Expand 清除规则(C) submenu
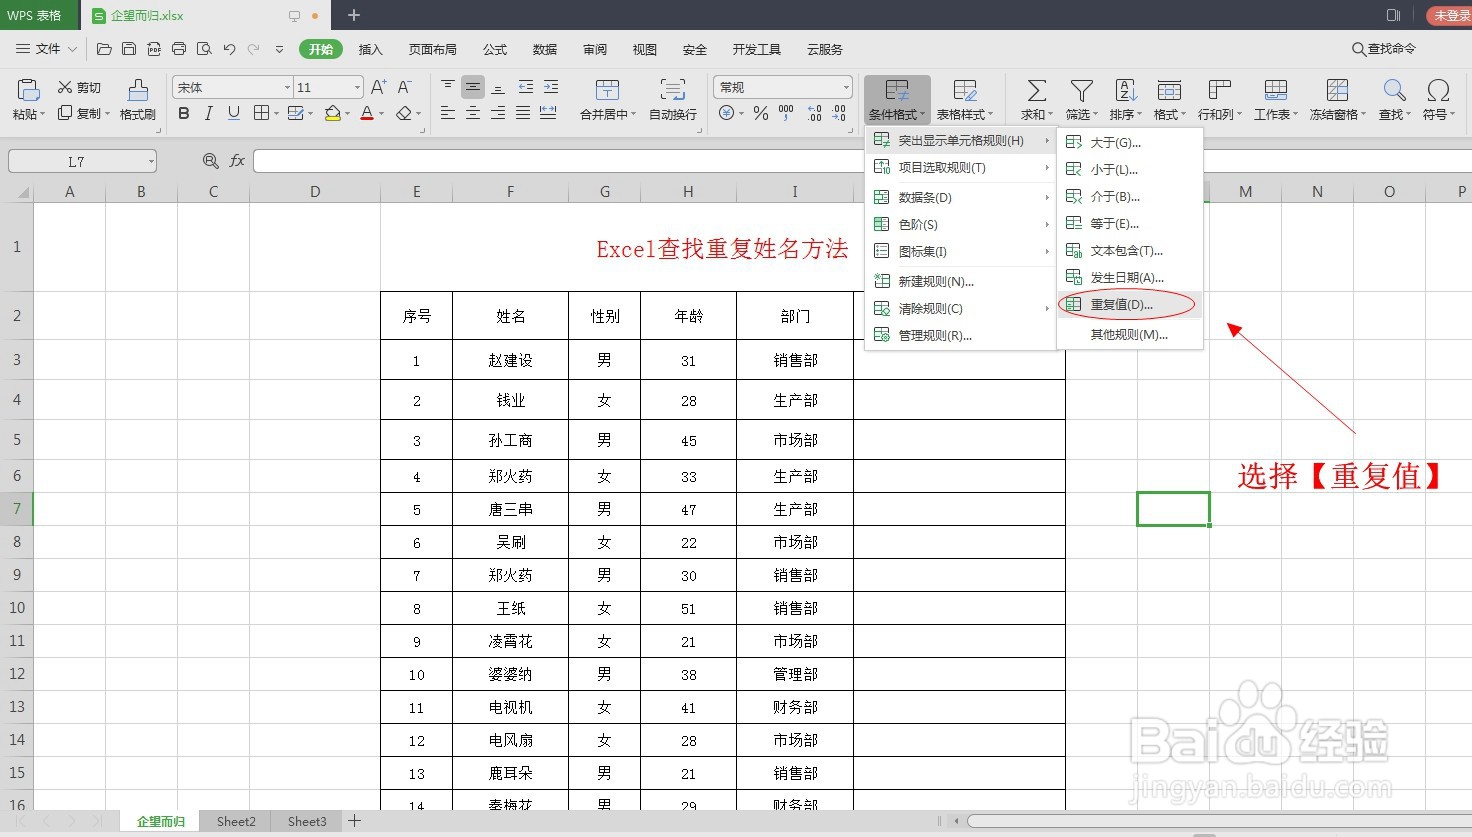This screenshot has width=1472, height=837. [x=960, y=308]
